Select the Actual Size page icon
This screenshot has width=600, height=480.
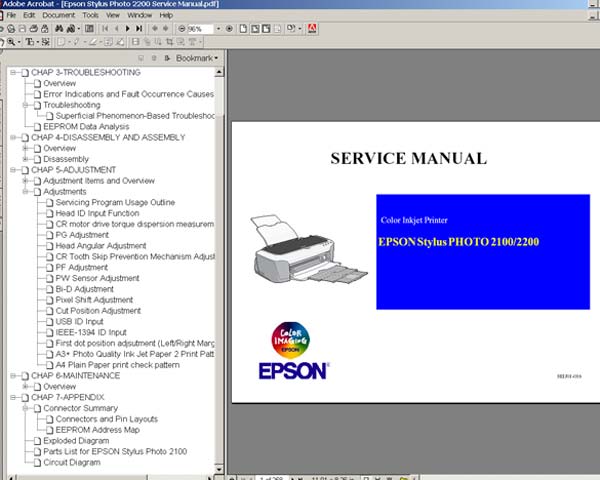(x=243, y=29)
